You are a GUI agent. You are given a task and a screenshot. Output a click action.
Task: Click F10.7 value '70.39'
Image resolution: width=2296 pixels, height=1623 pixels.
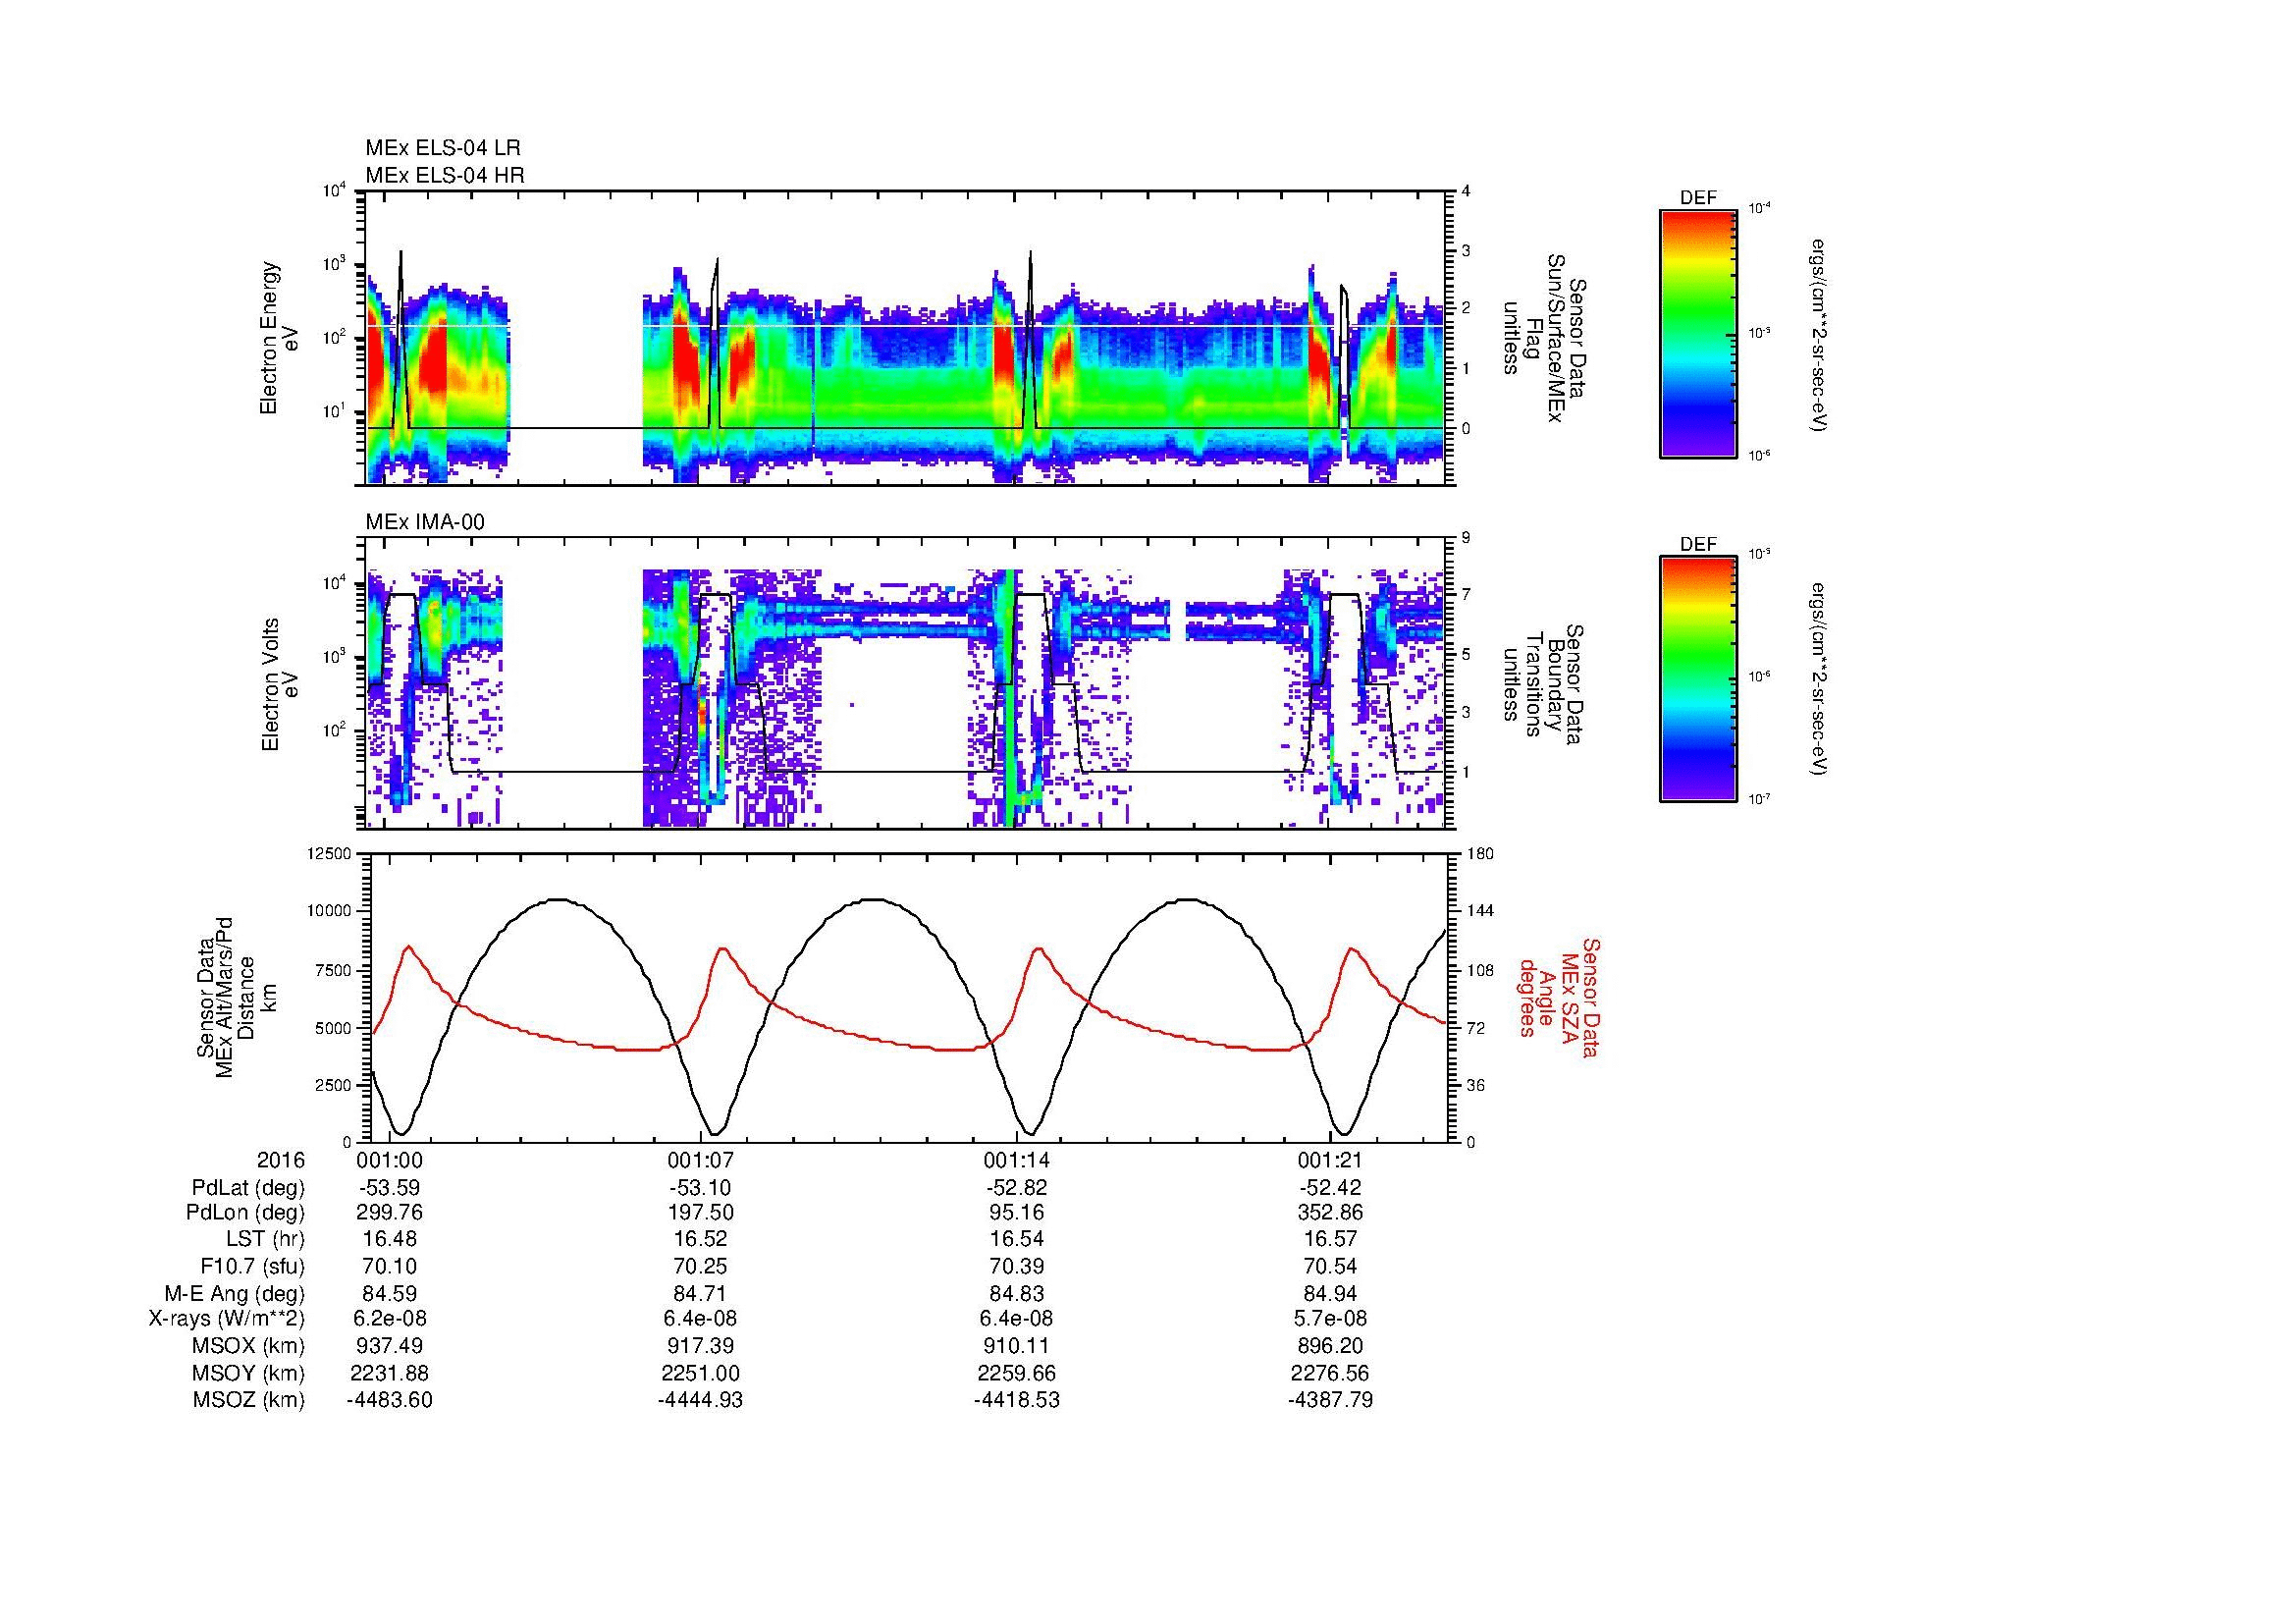pos(1017,1266)
